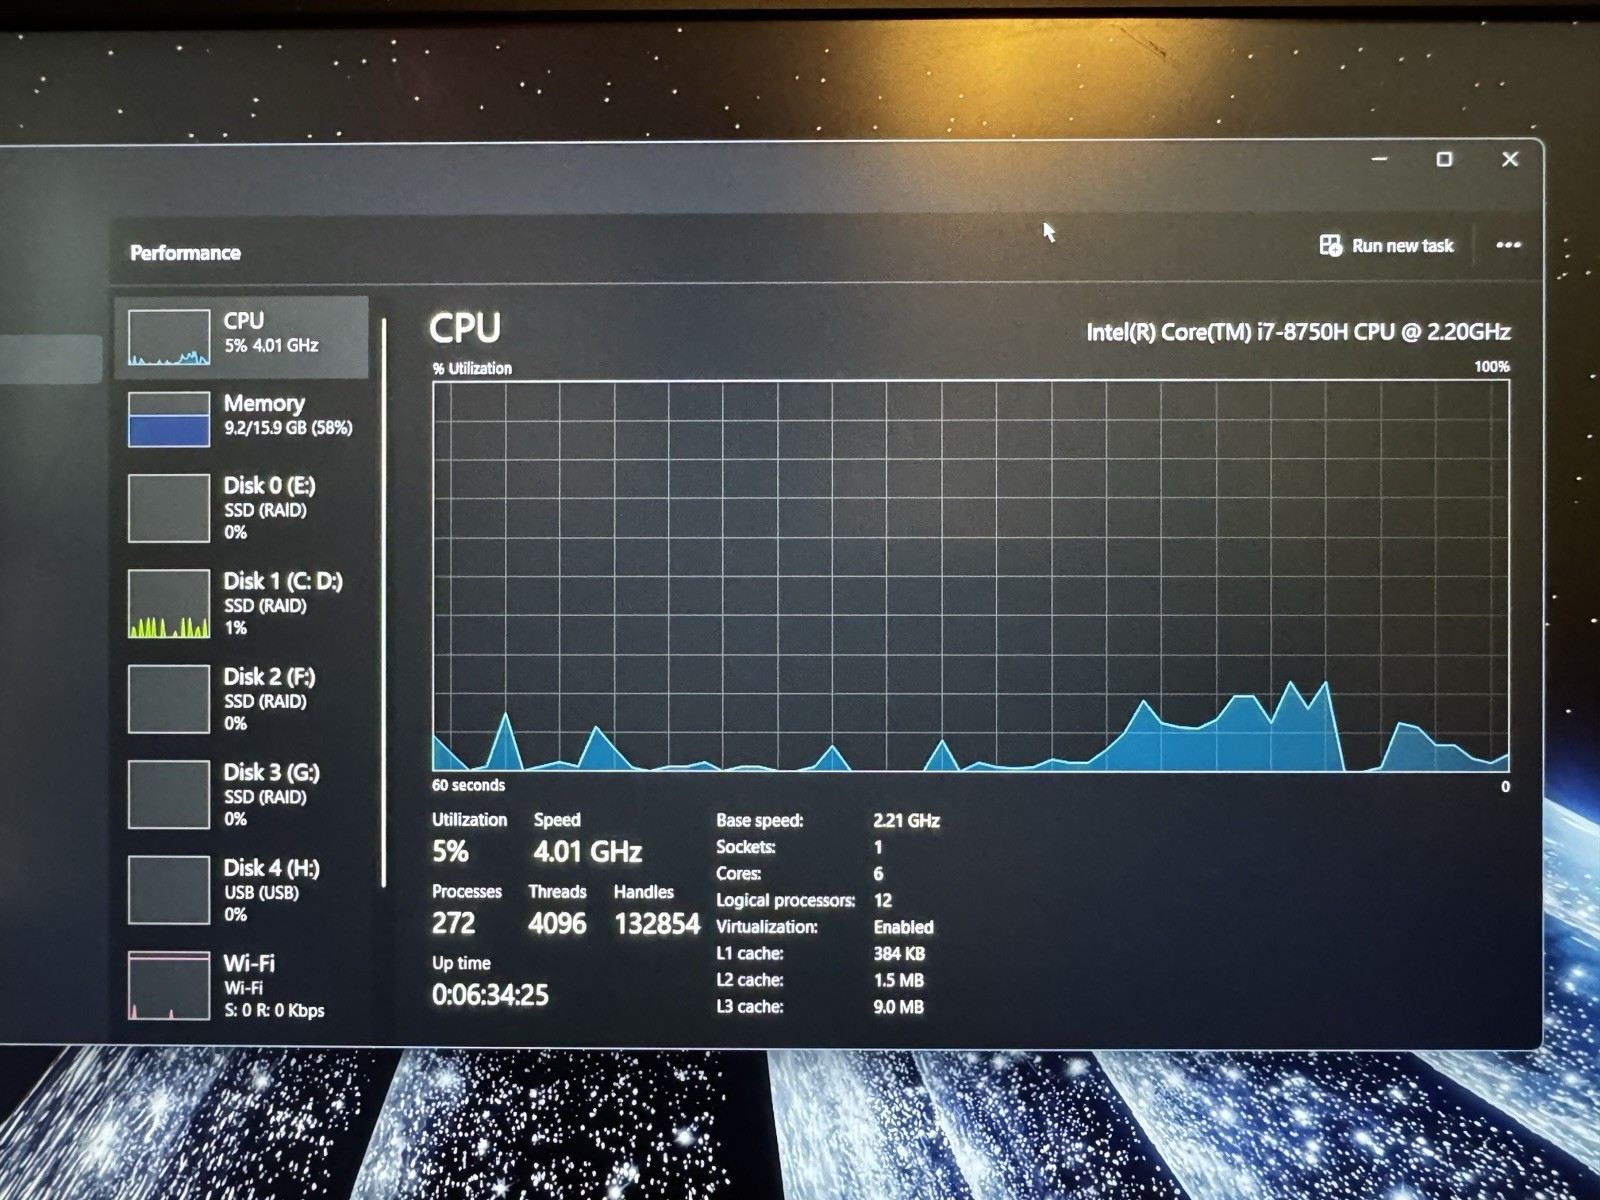Click the Intel Core i7-8750H processor name
This screenshot has width=1600, height=1200.
pos(1298,332)
